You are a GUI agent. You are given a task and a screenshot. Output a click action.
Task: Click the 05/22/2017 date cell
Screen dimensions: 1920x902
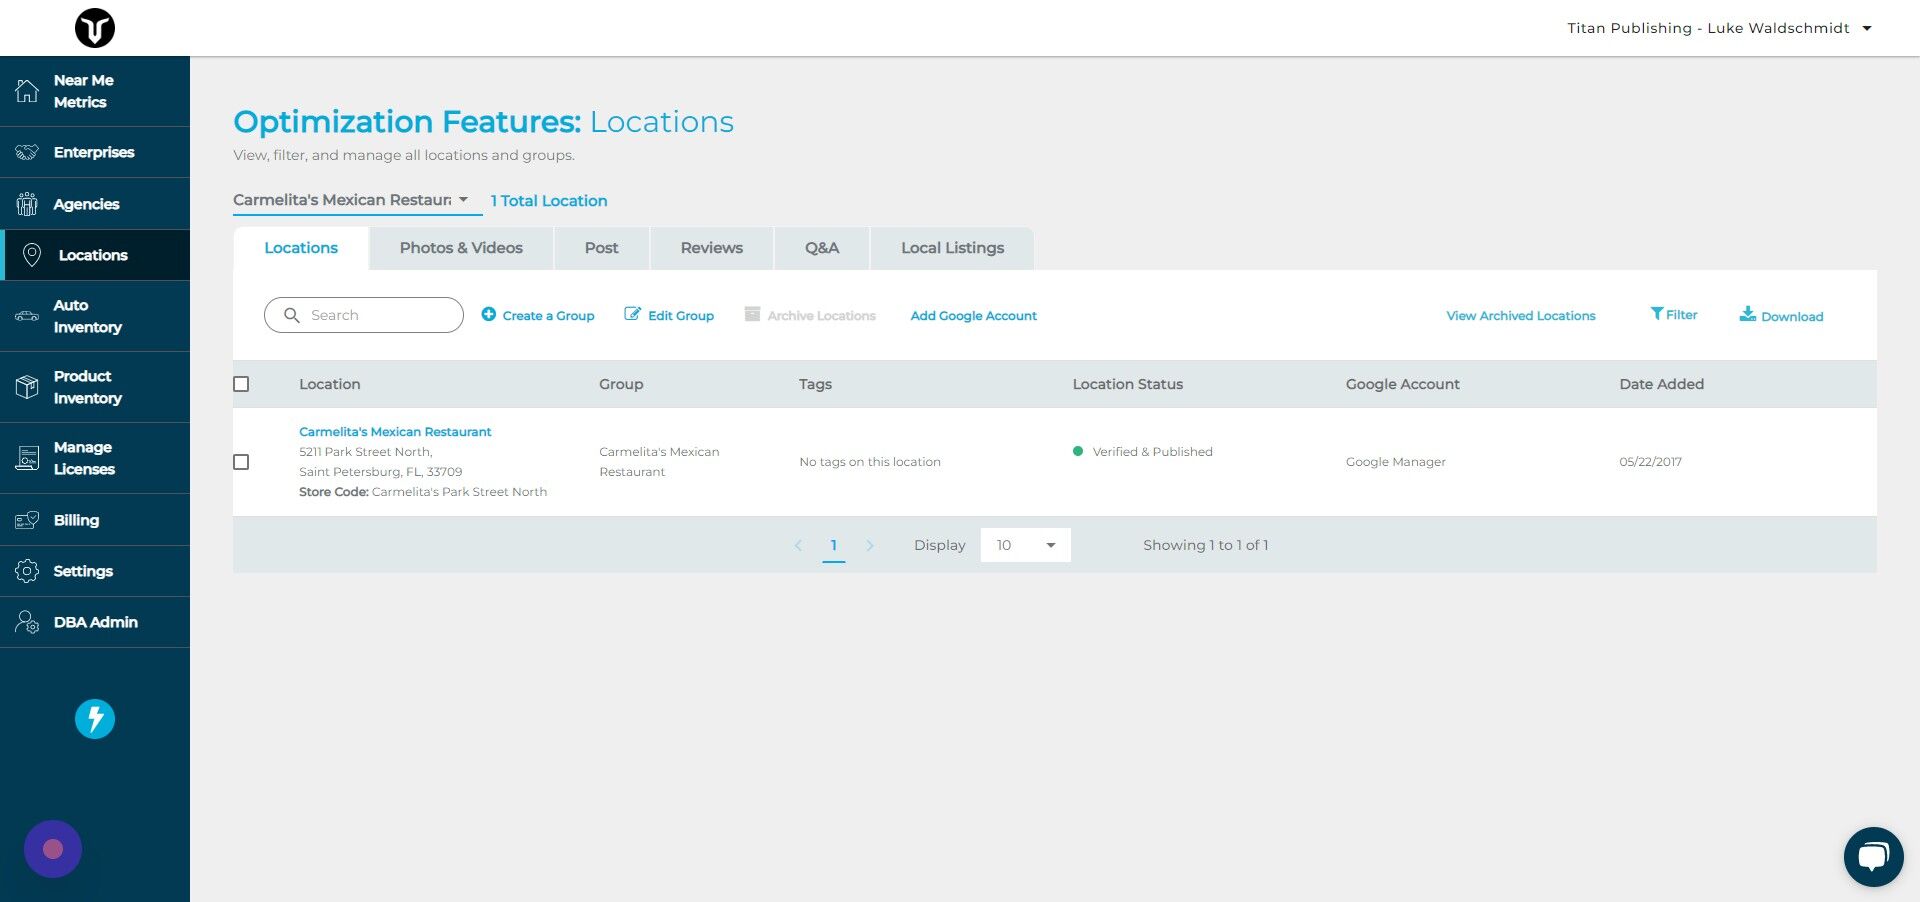click(x=1650, y=462)
